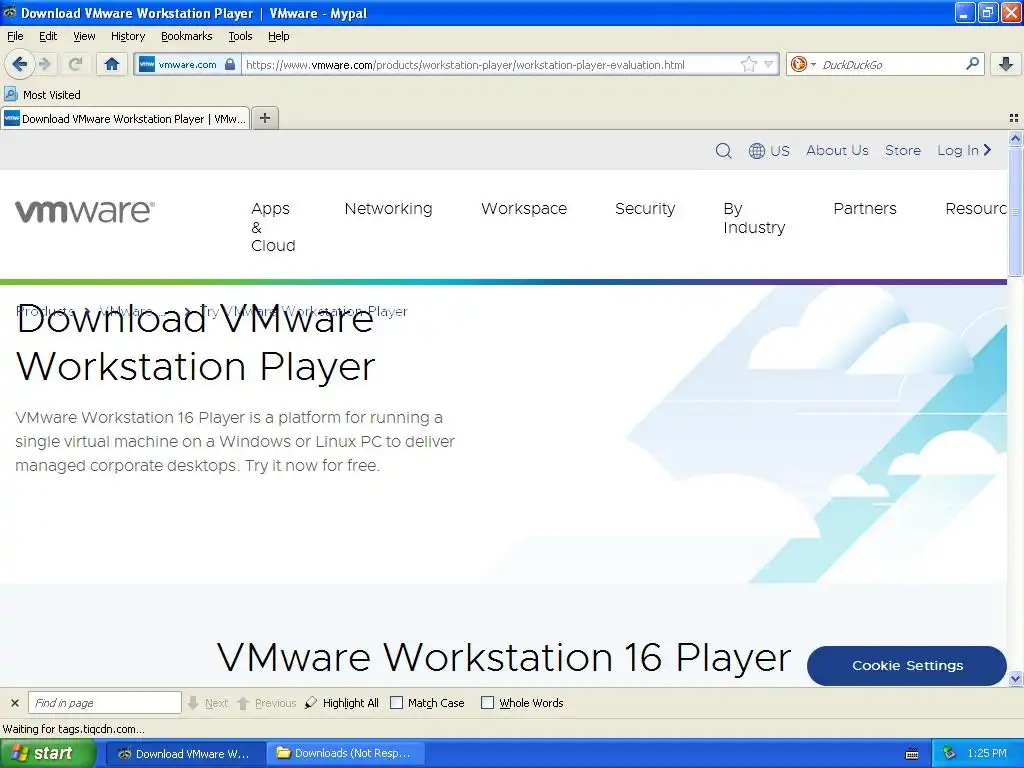
Task: Open the View menu
Action: (x=84, y=36)
